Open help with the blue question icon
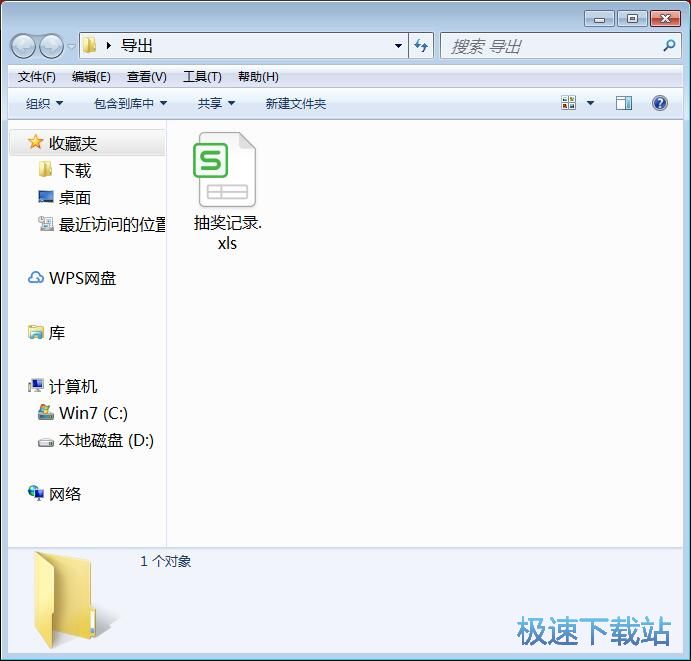691x661 pixels. [x=660, y=103]
